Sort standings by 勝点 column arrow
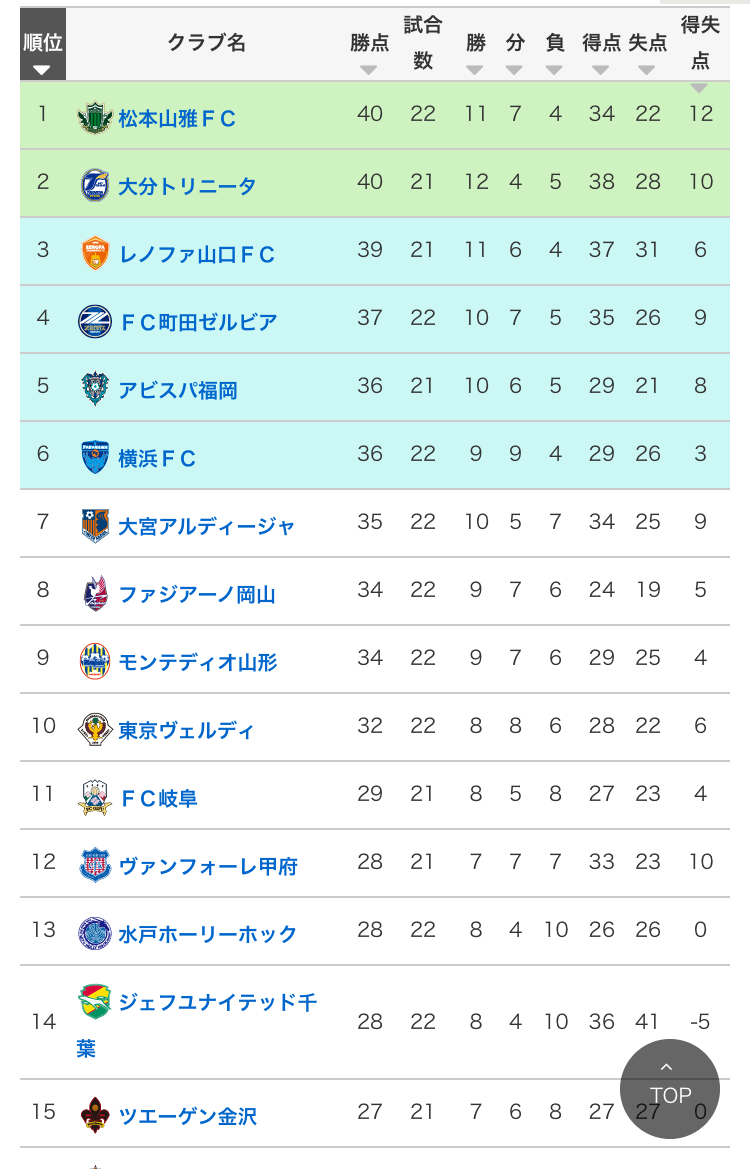This screenshot has height=1169, width=750. click(369, 70)
